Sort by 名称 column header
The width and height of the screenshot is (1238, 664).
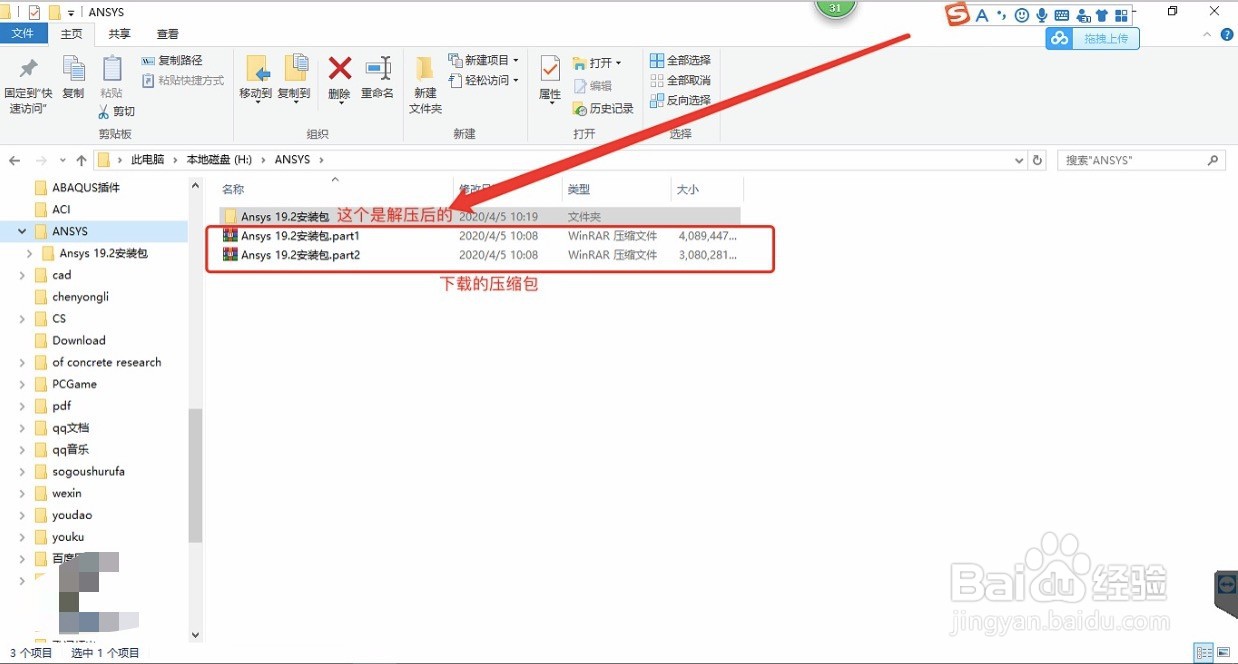click(x=233, y=189)
